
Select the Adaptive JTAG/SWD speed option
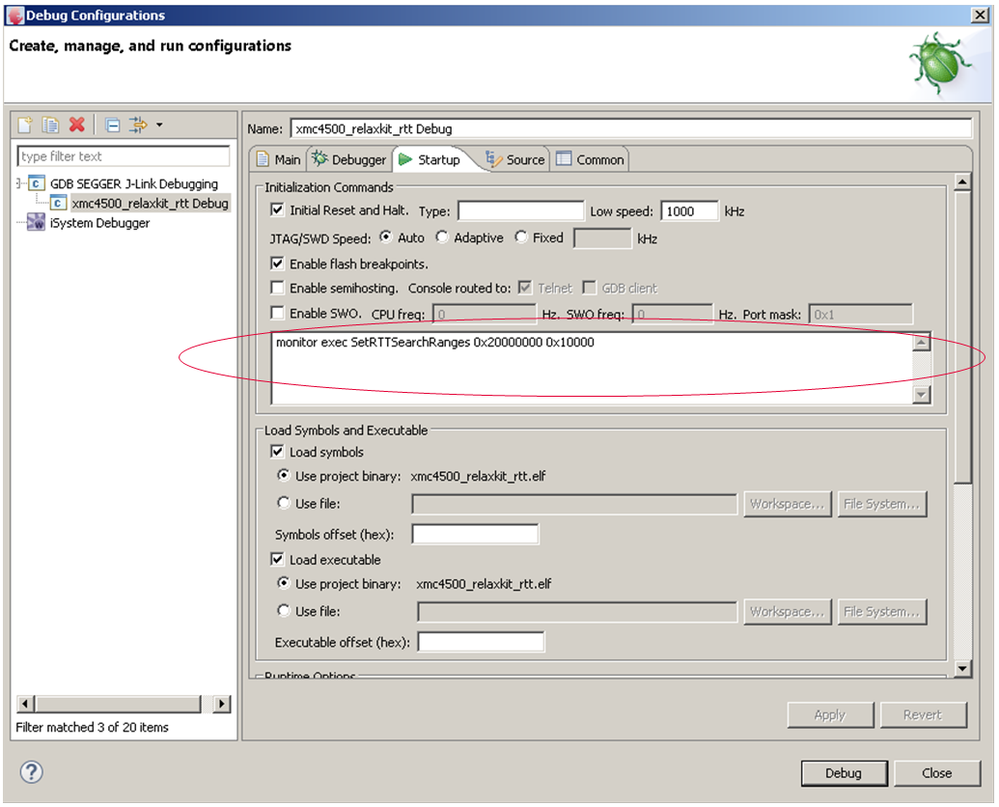click(442, 238)
